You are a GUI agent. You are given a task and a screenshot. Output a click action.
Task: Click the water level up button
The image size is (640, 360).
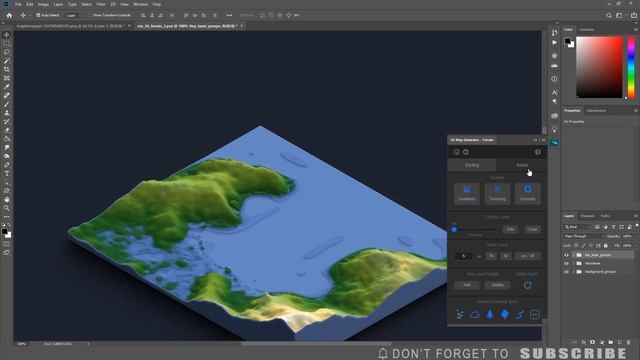491,256
